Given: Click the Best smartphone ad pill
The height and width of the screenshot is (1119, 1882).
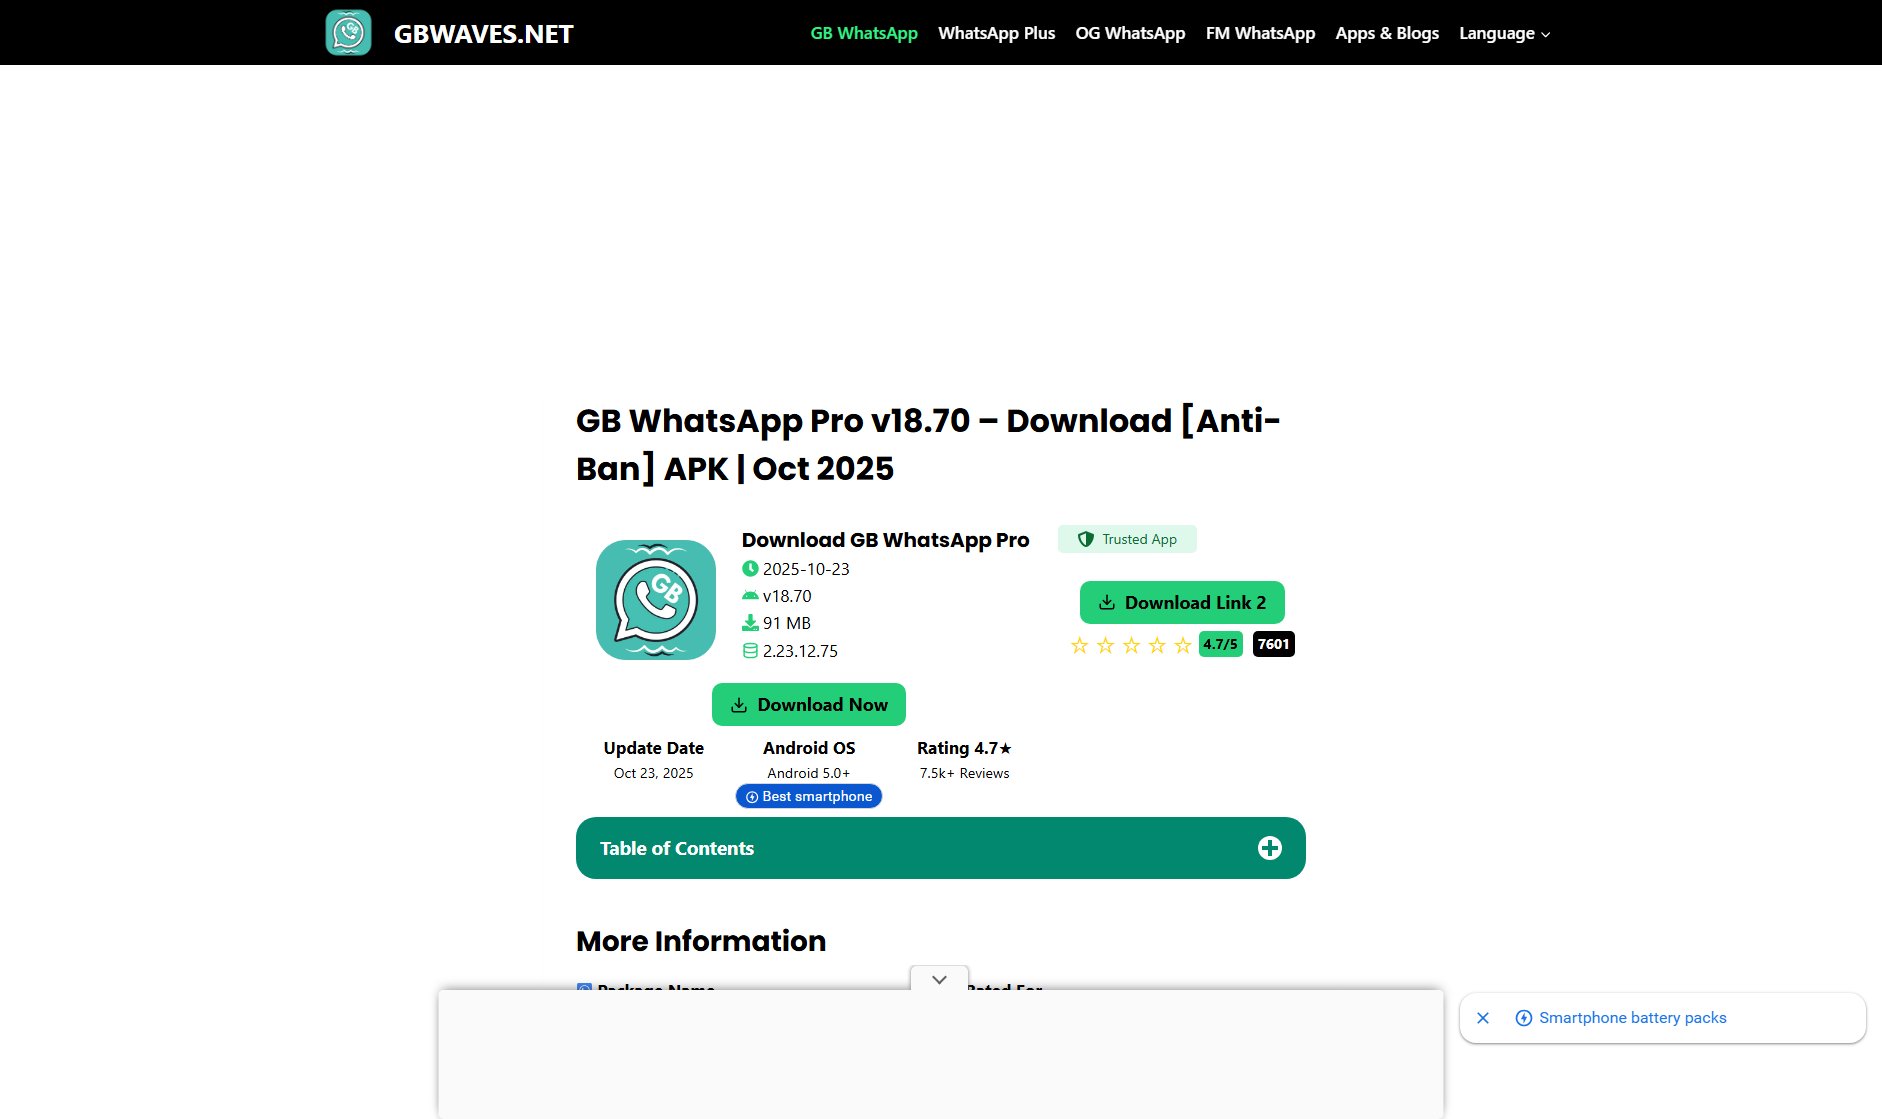Looking at the screenshot, I should pyautogui.click(x=809, y=796).
